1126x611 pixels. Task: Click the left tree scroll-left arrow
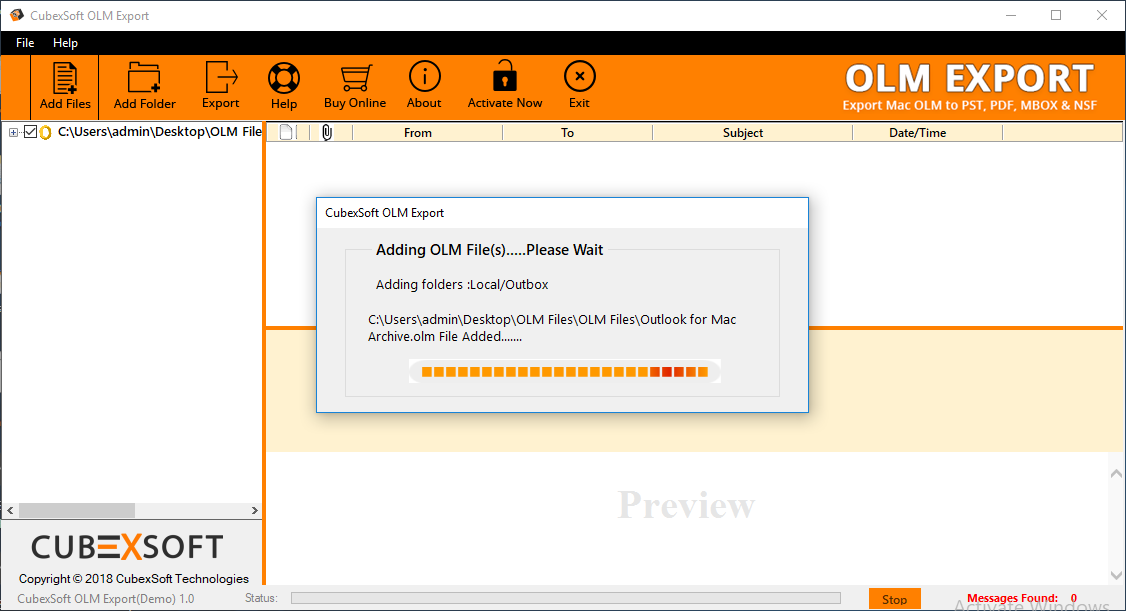[10, 510]
